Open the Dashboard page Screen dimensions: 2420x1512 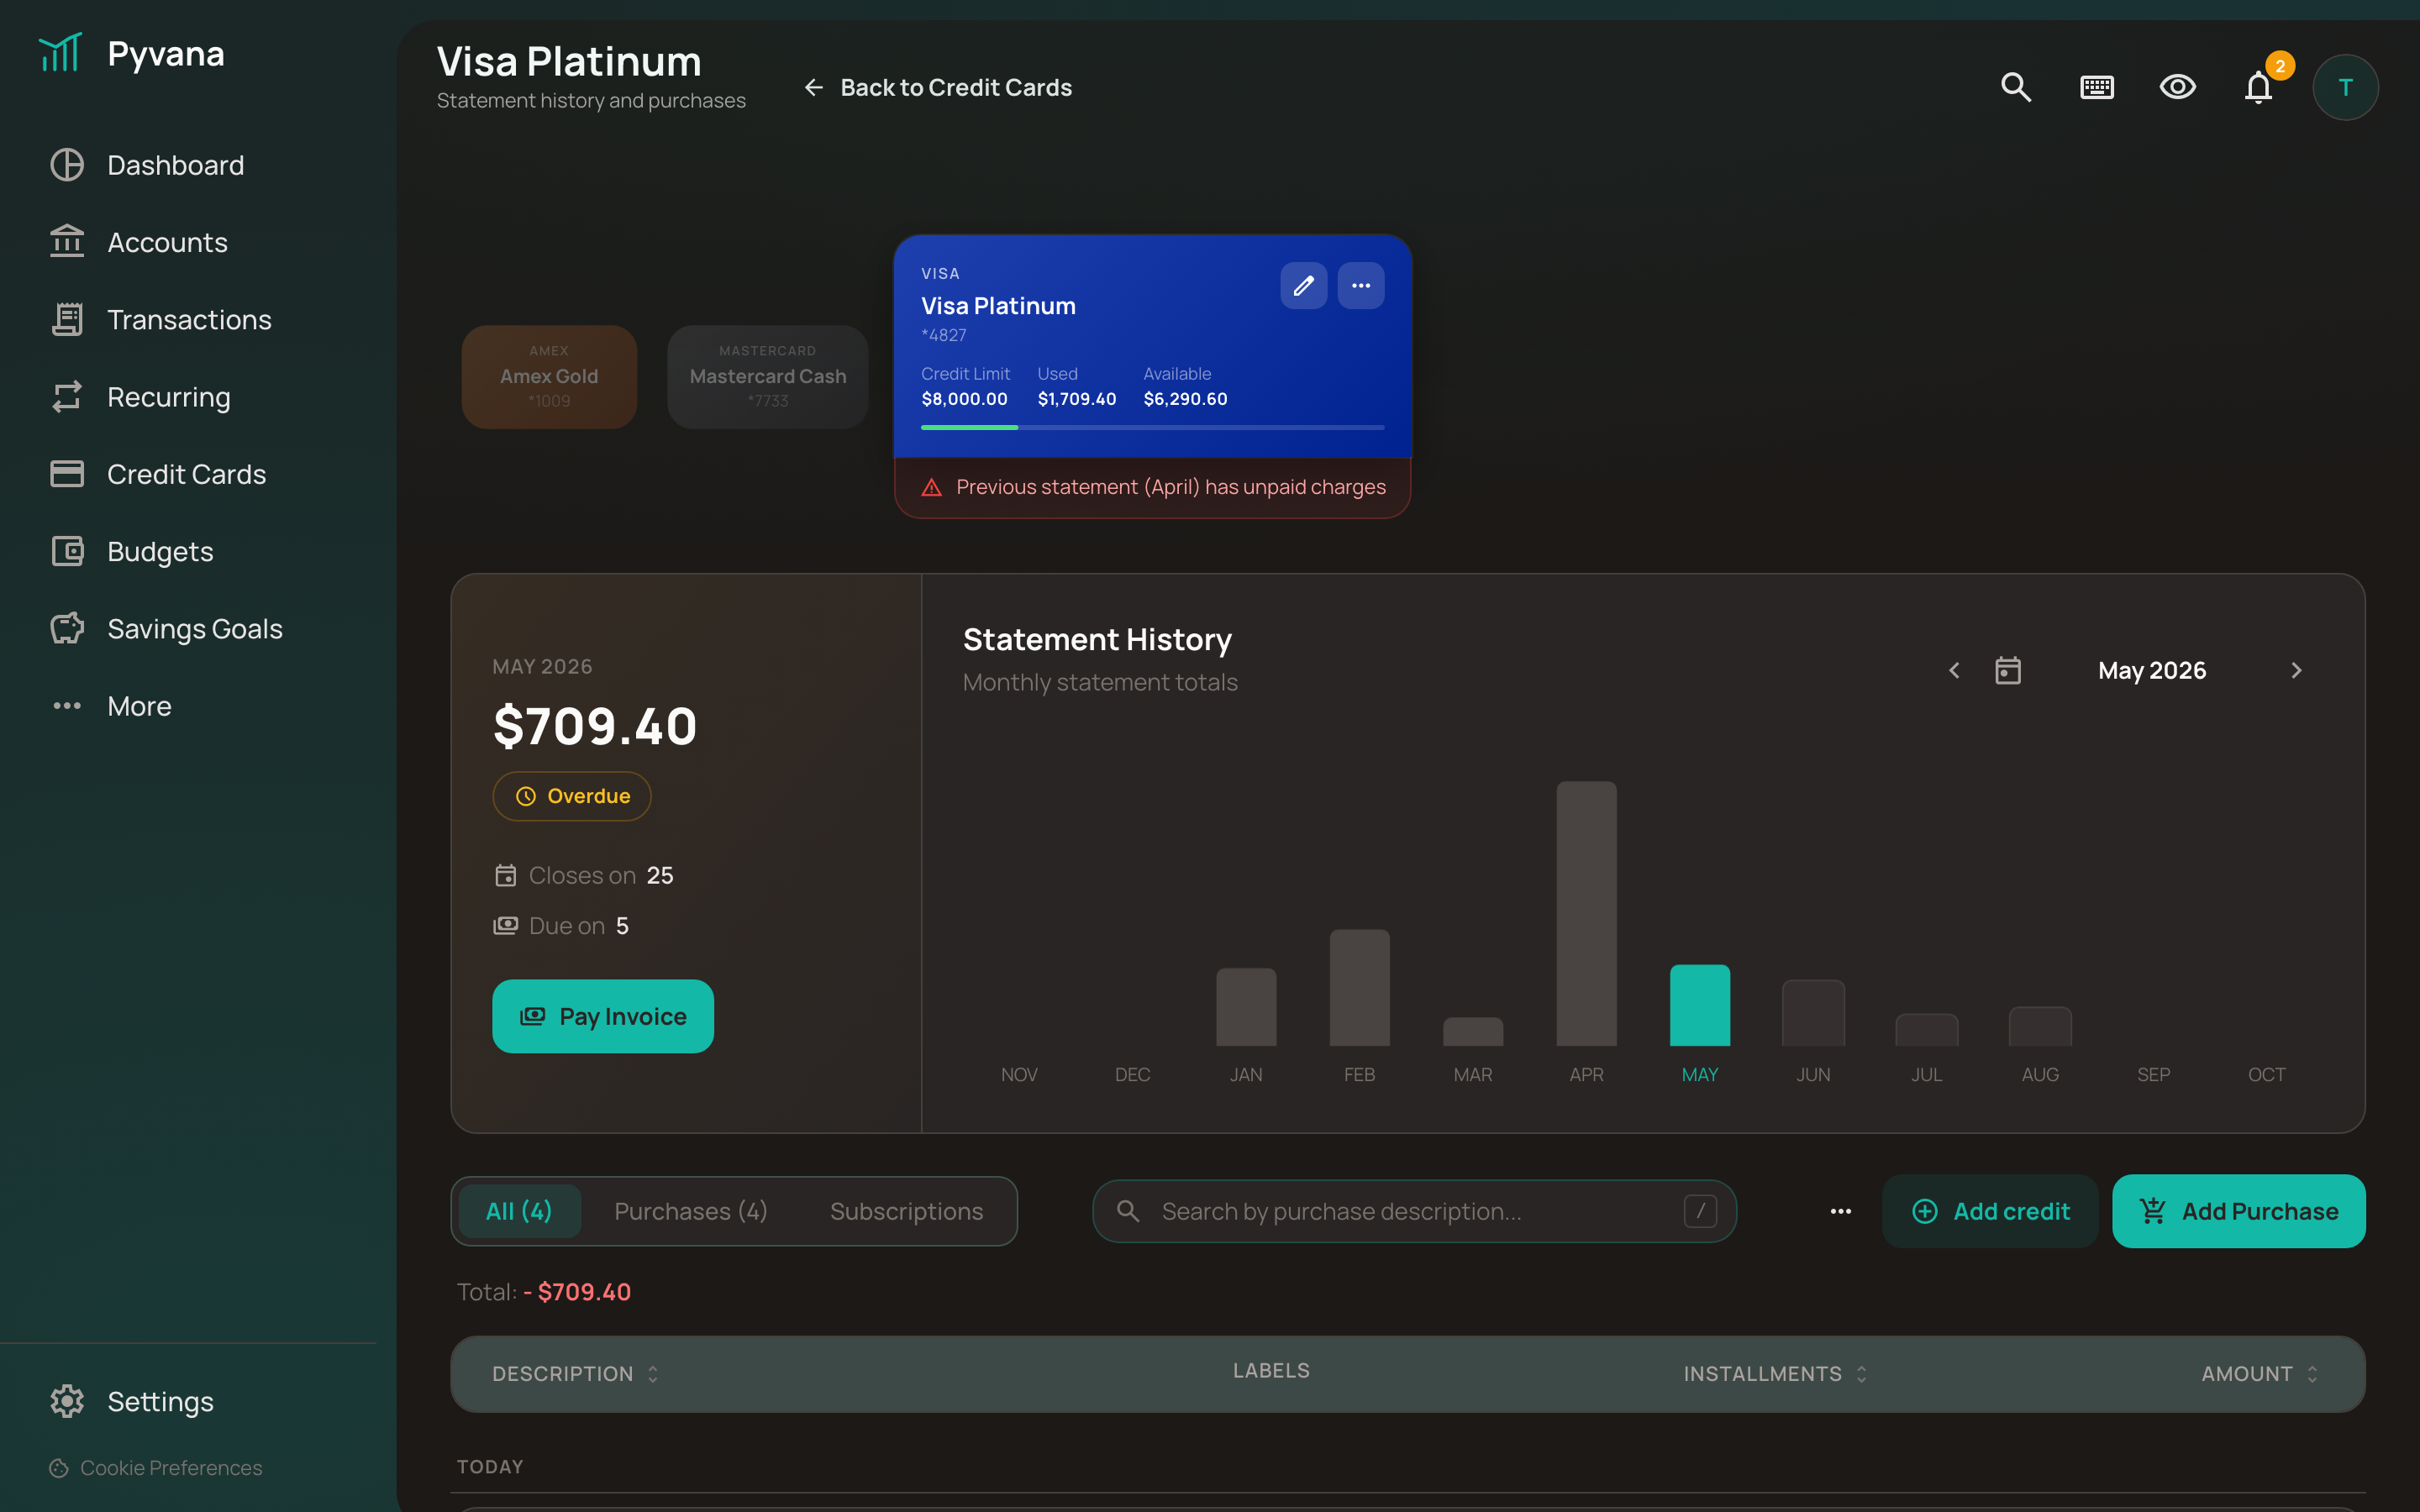(x=147, y=165)
